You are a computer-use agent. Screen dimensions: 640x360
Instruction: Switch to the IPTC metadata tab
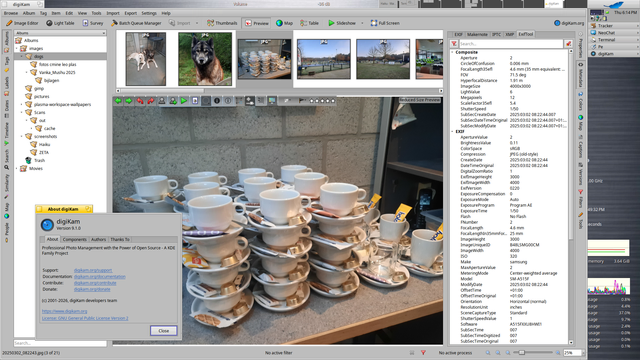(496, 34)
